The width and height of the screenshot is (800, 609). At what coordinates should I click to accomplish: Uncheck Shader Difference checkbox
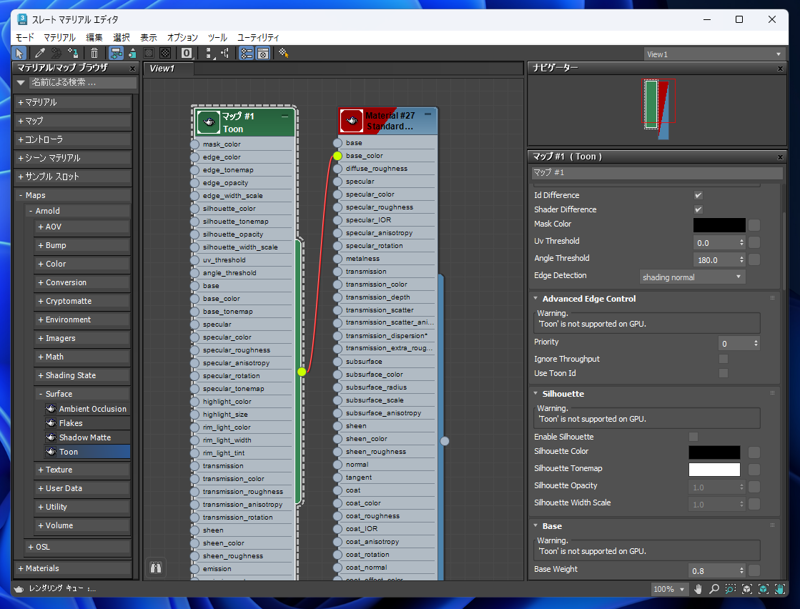(698, 210)
